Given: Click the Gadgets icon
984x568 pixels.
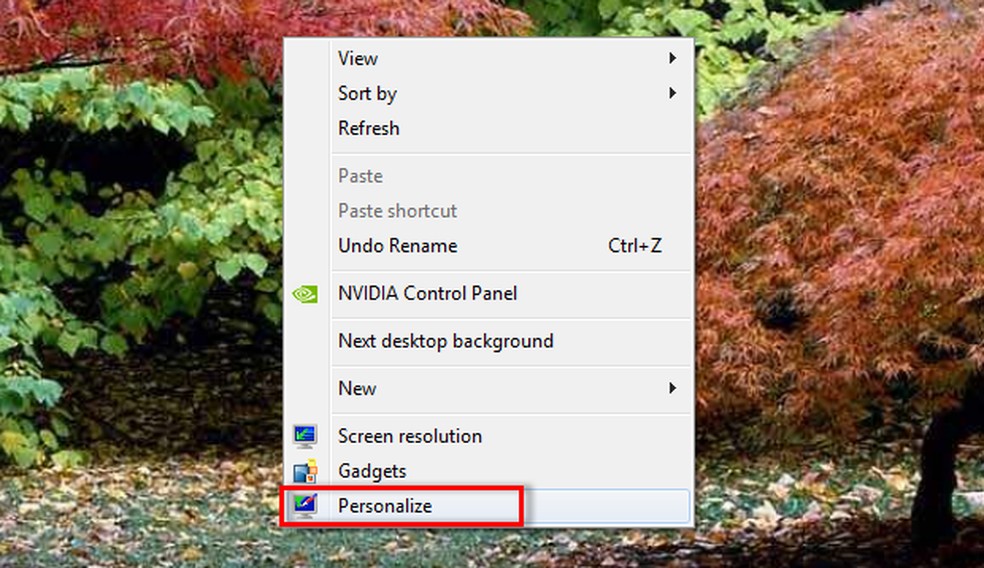Looking at the screenshot, I should pos(305,471).
